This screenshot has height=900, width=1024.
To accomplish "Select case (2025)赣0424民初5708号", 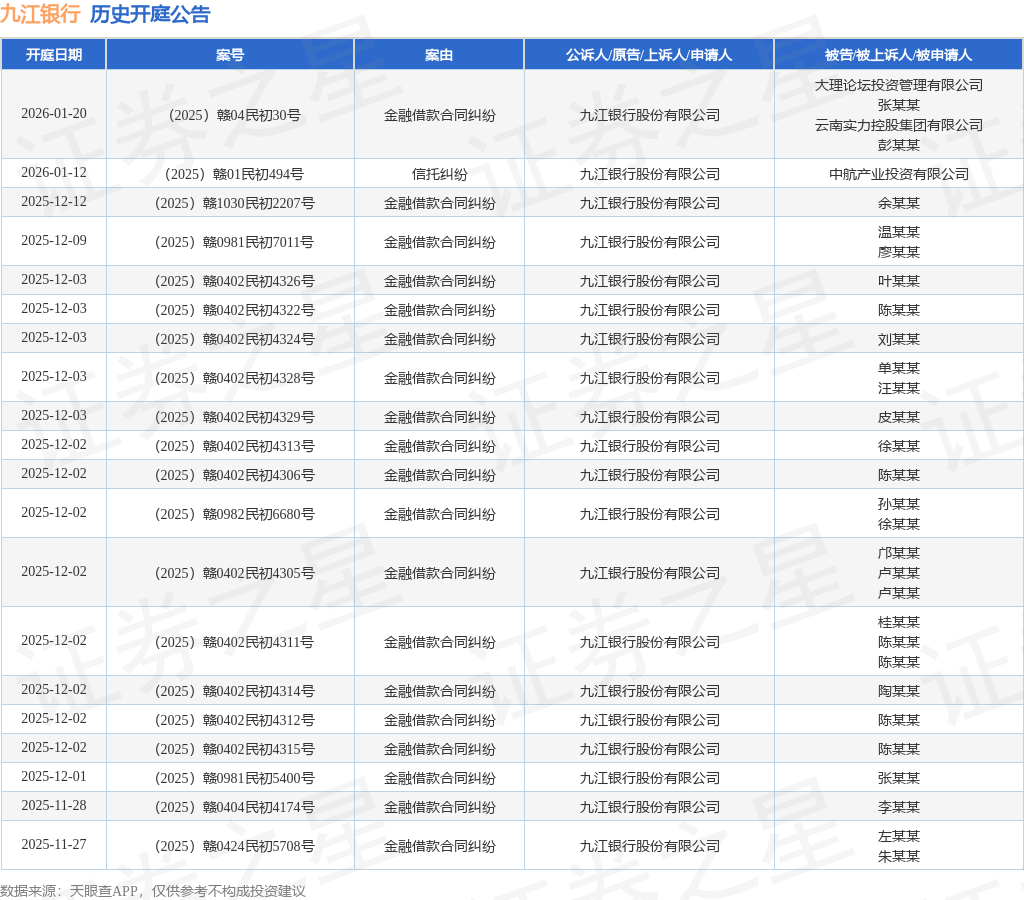I will tap(234, 846).
